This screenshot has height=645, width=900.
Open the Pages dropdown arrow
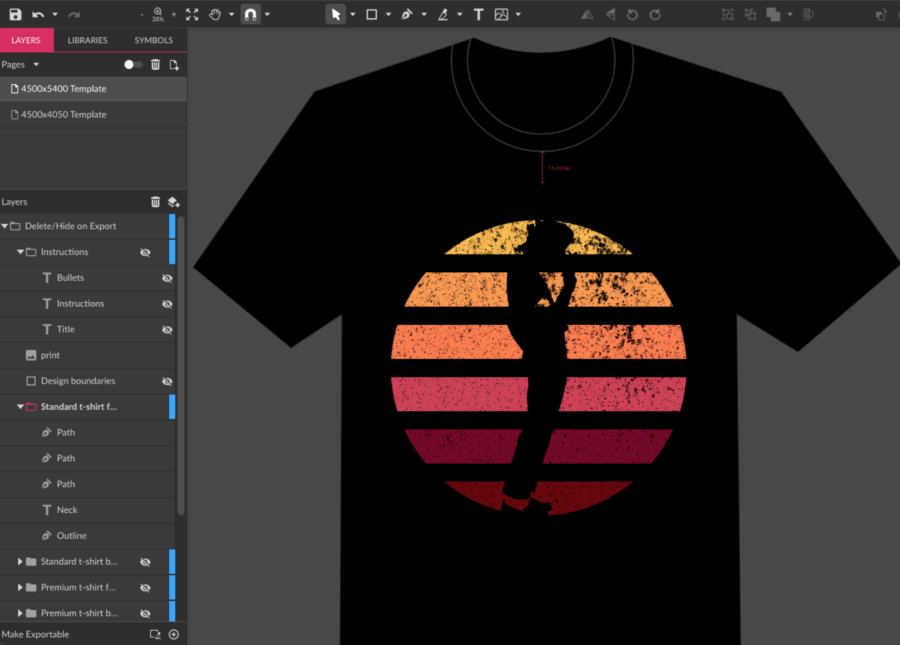coord(36,64)
